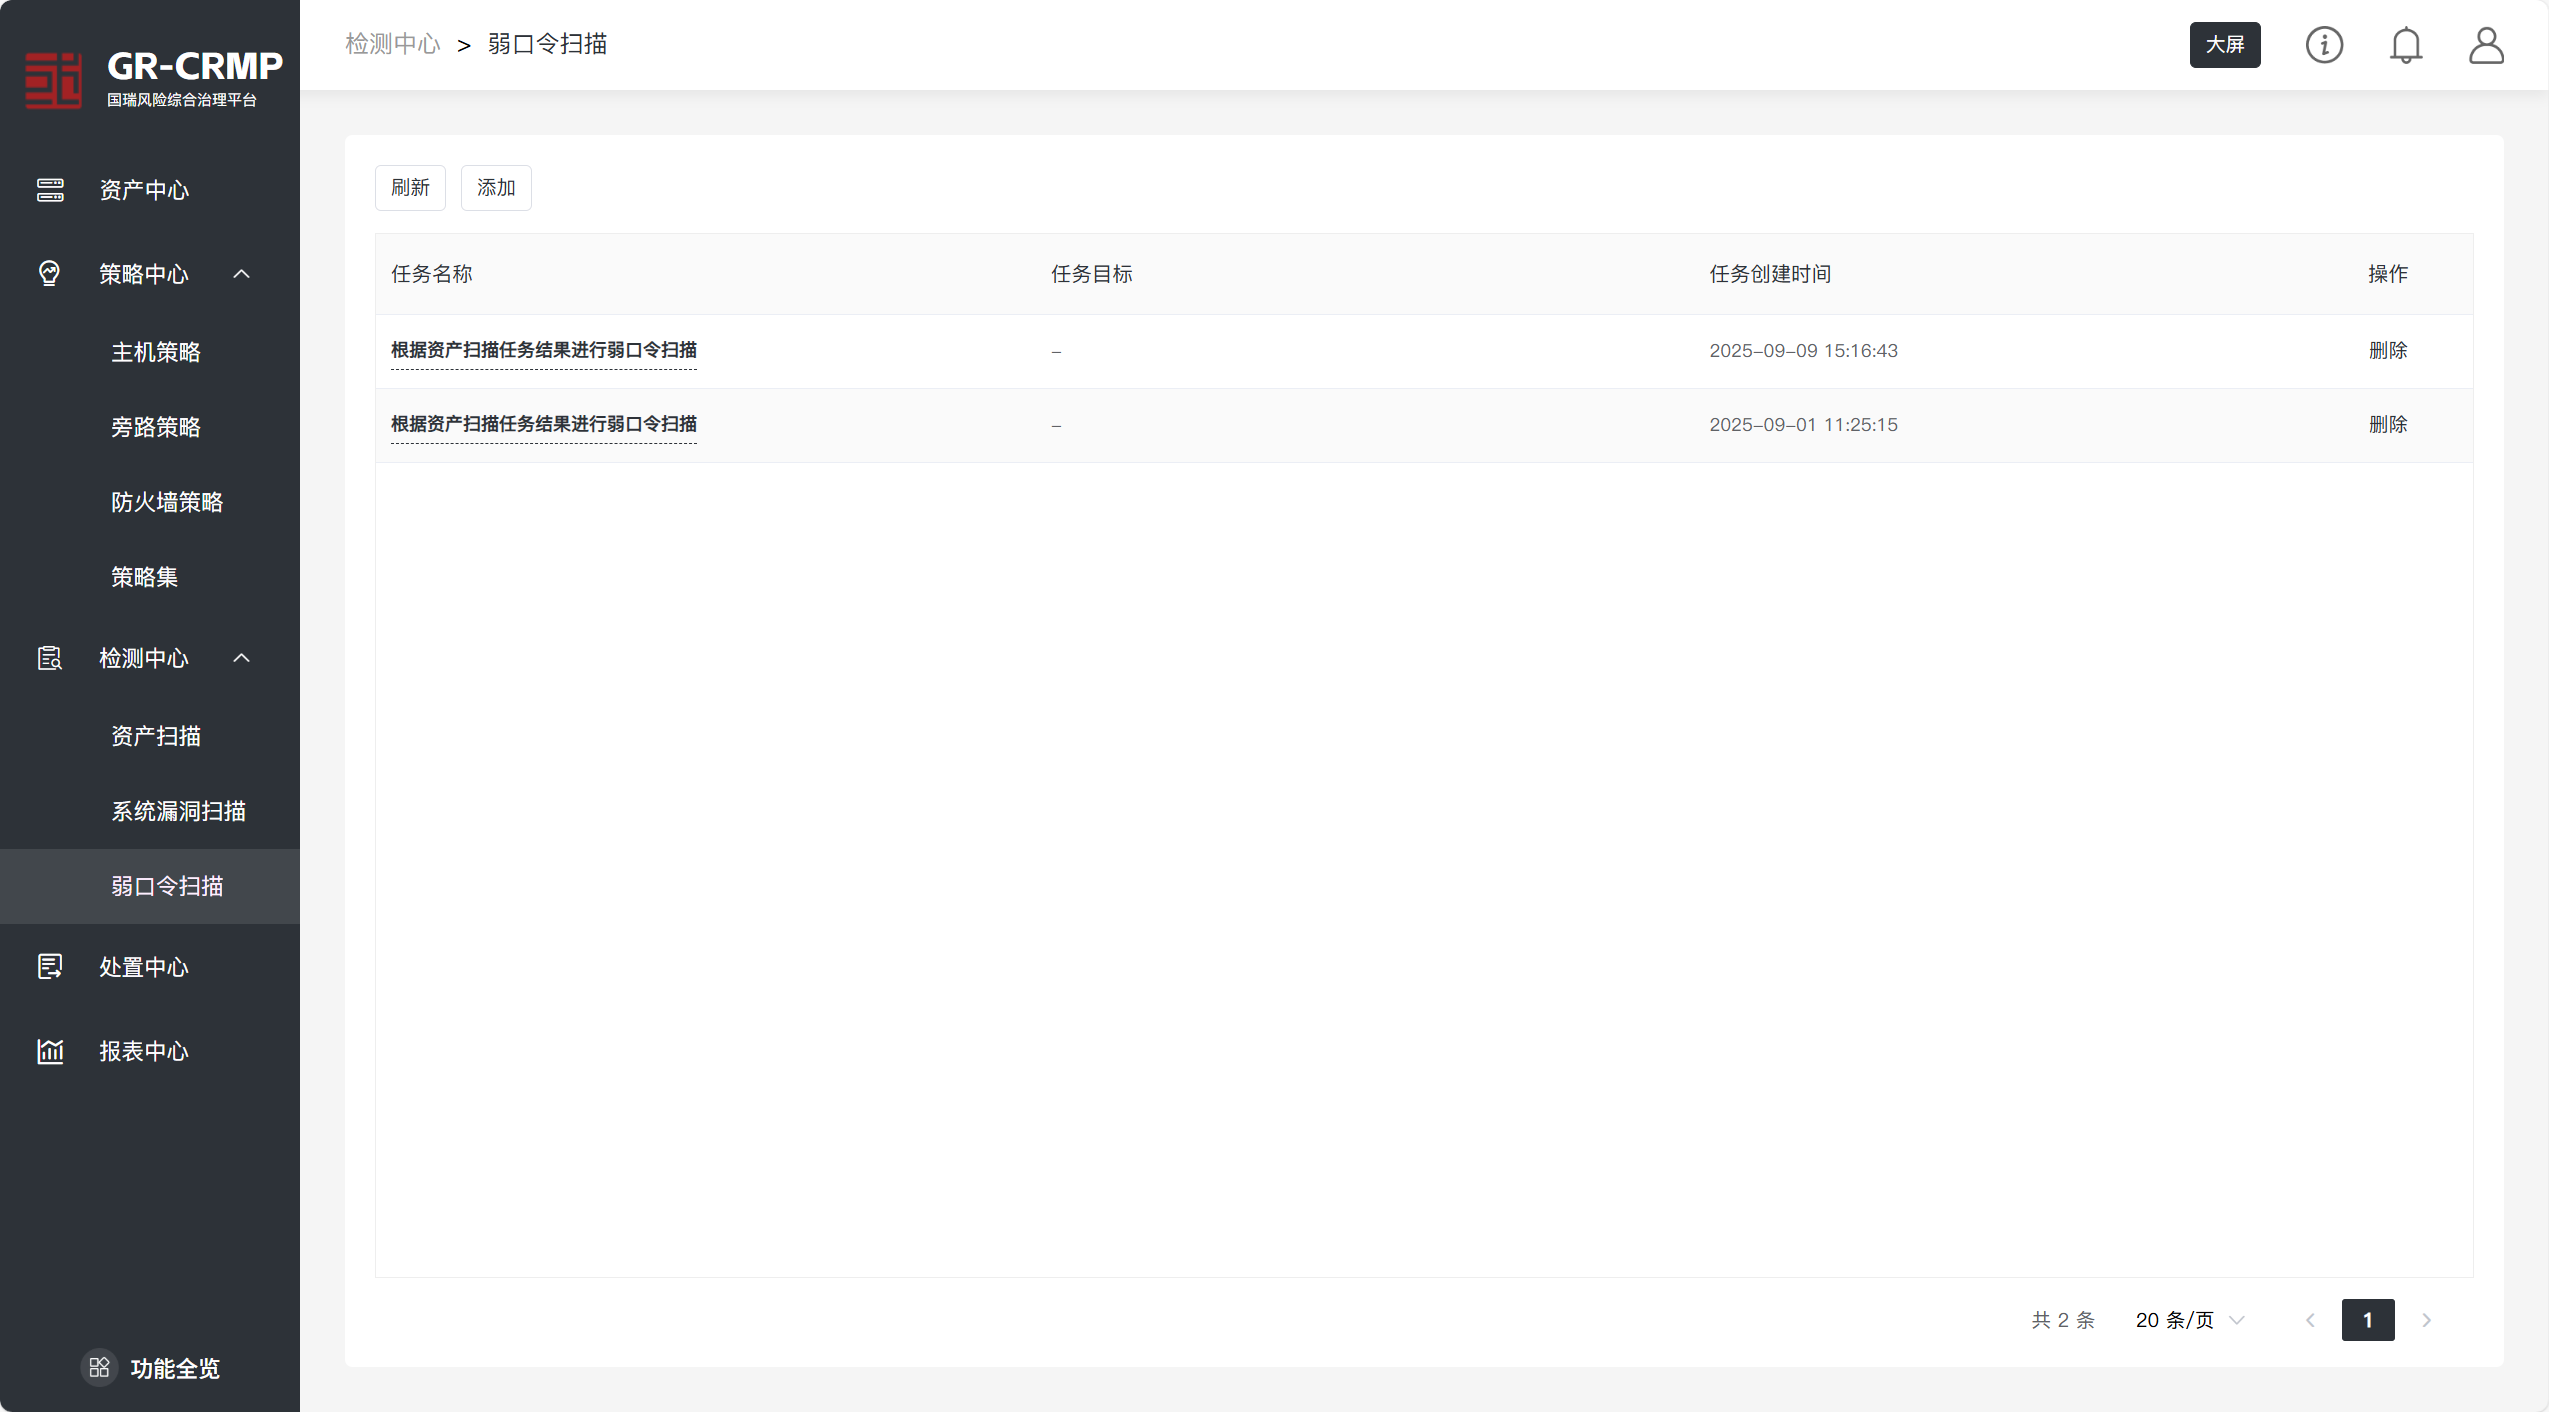Viewport: 2549px width, 1412px height.
Task: Open the 20 条/页 page size dropdown
Action: point(2190,1320)
